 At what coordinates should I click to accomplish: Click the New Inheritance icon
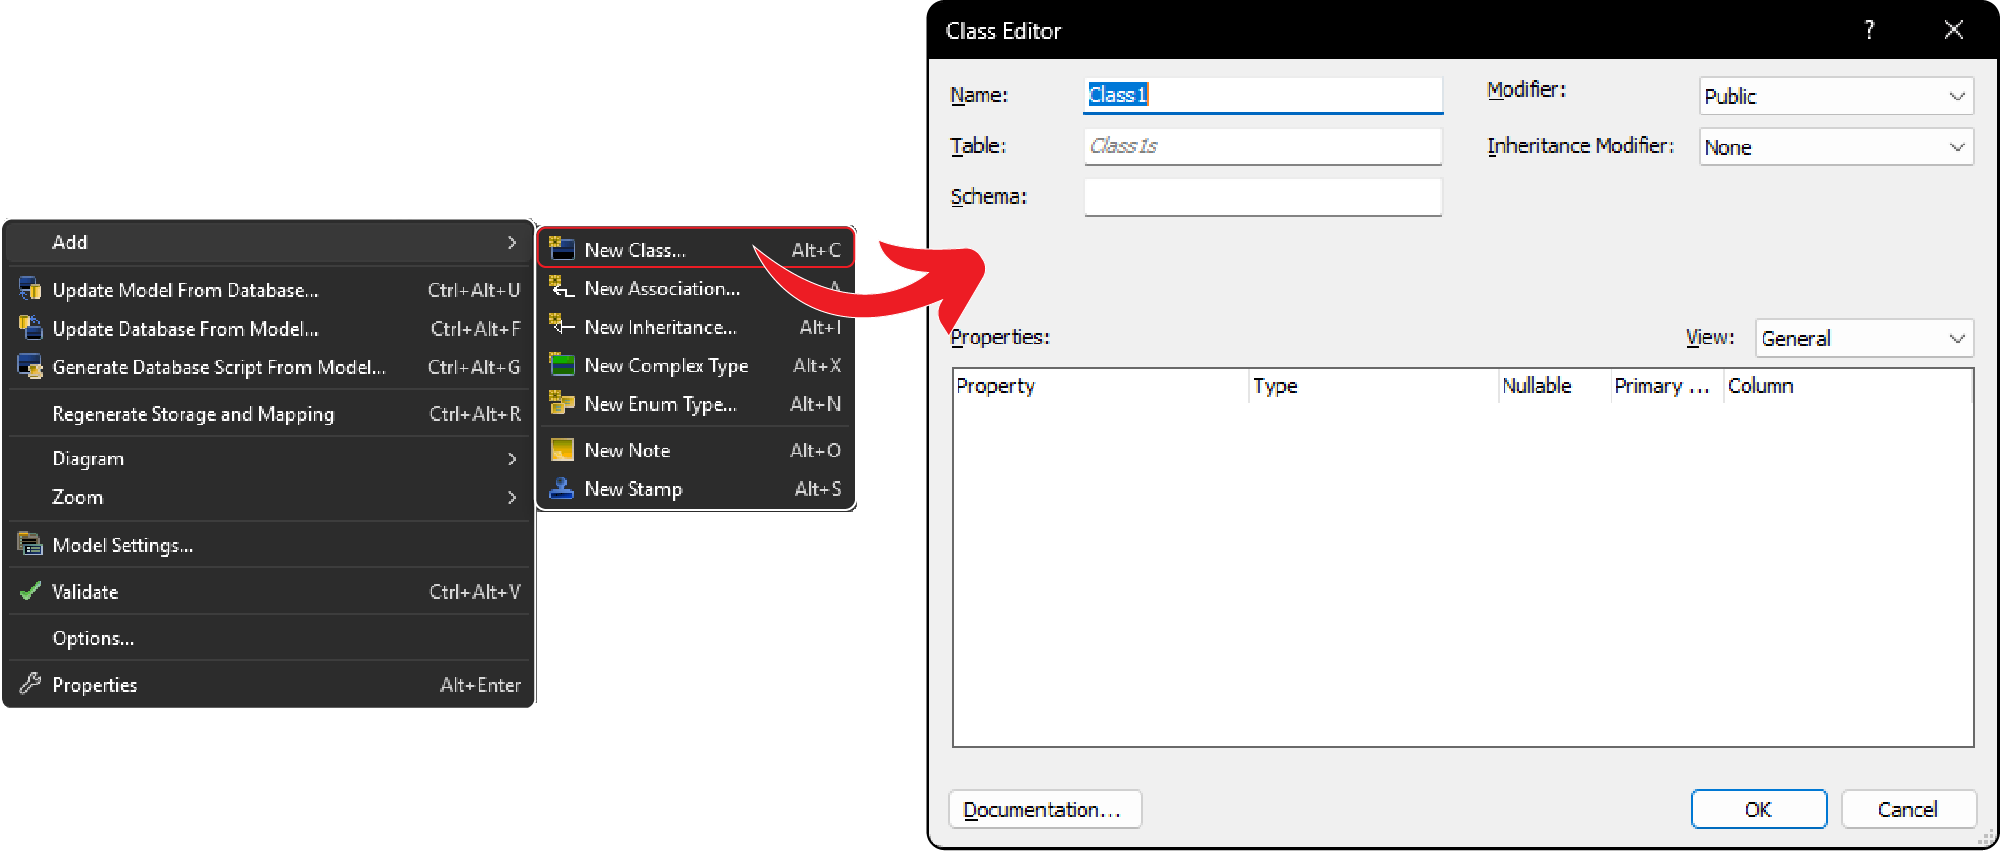[562, 326]
